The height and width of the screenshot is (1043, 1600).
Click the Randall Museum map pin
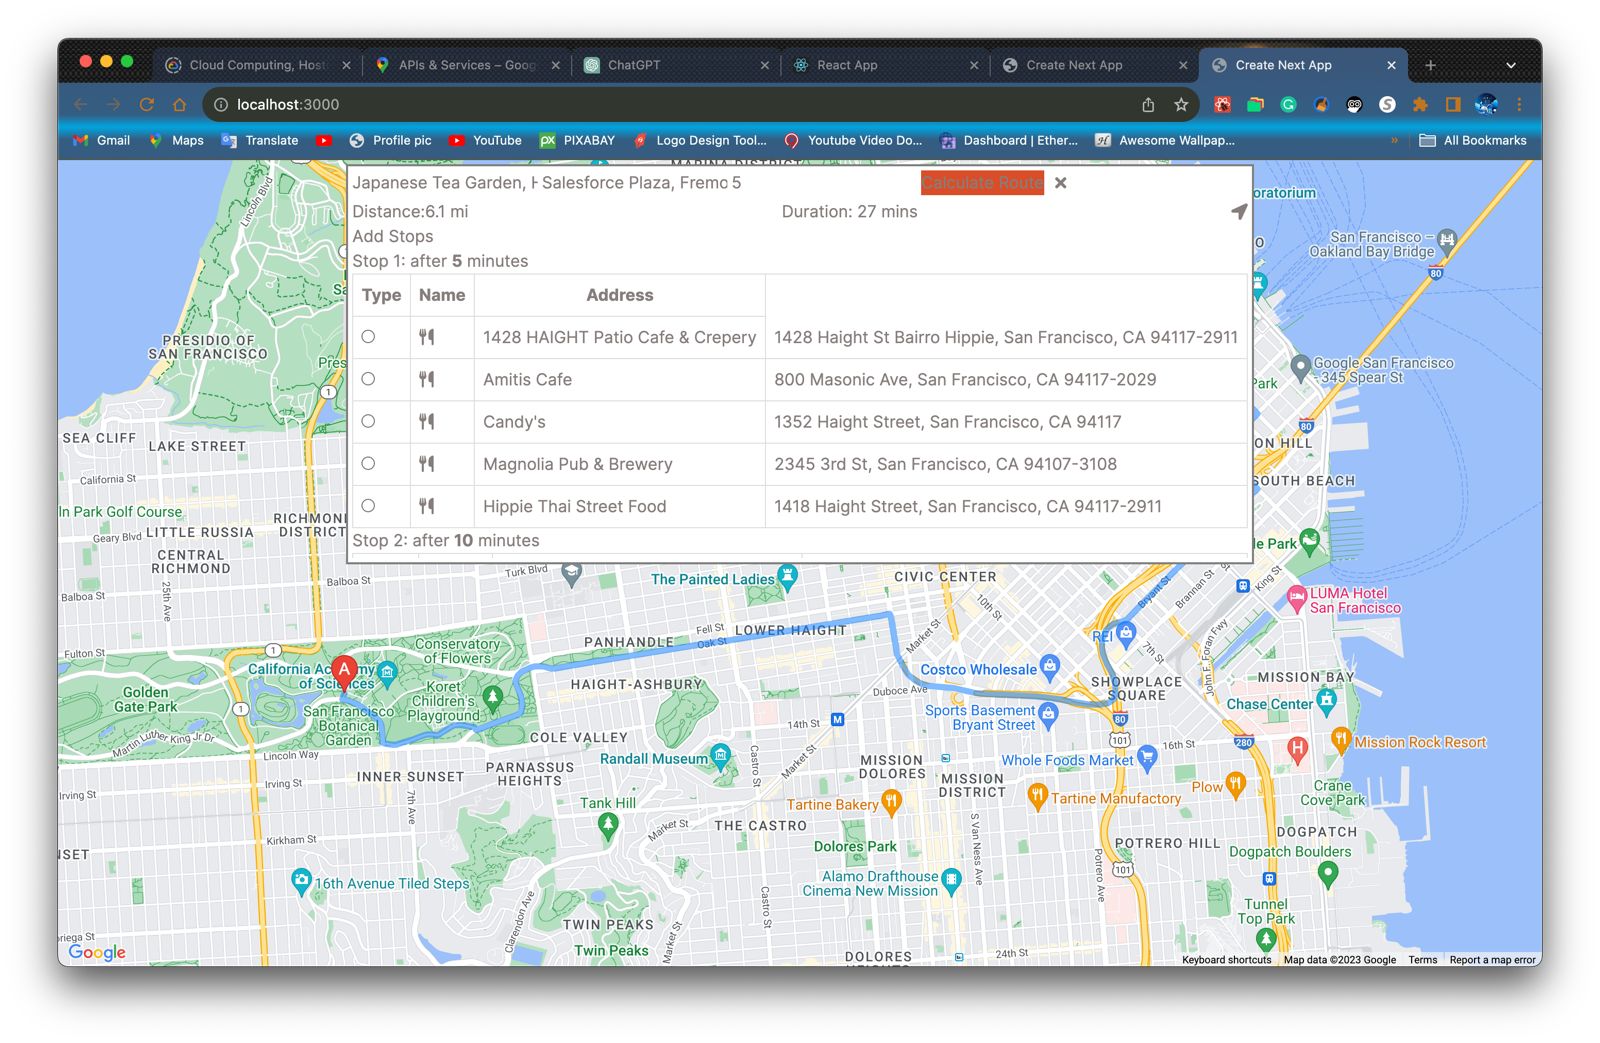[720, 755]
